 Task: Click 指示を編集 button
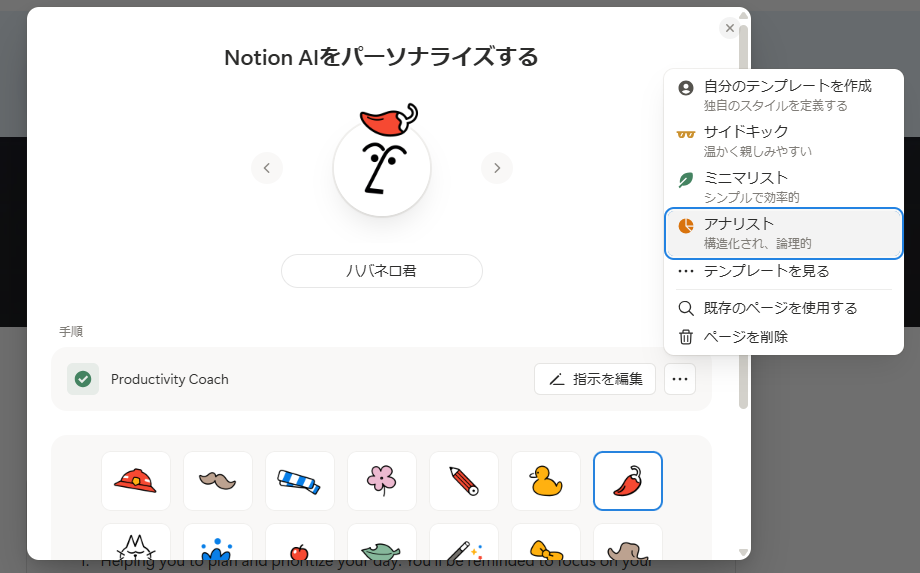595,379
